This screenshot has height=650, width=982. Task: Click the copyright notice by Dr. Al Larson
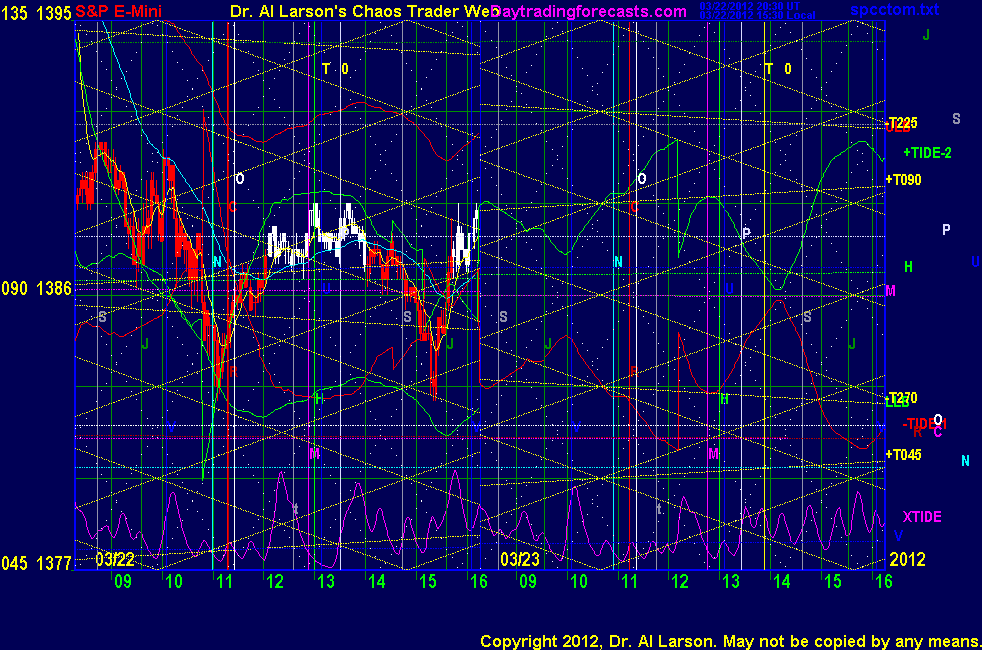click(x=730, y=641)
